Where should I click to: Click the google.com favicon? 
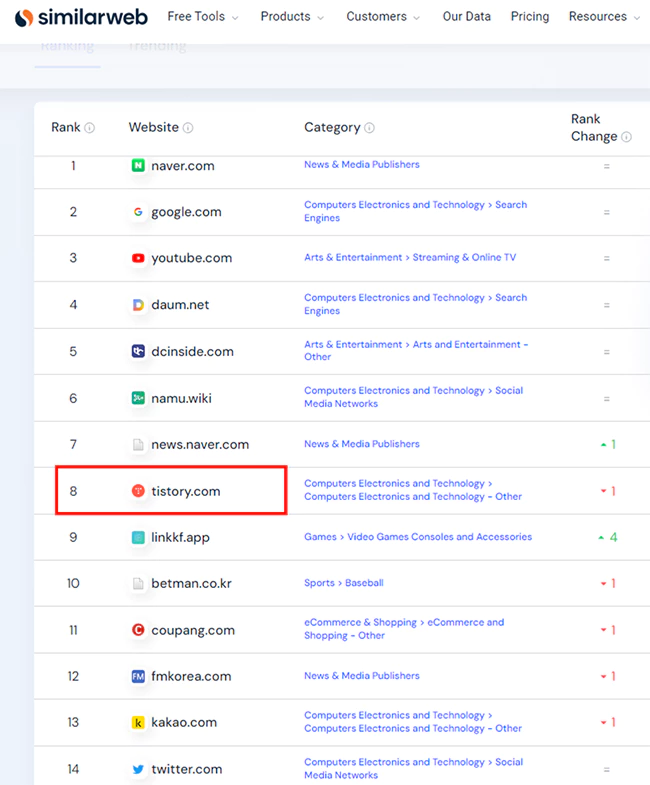point(138,212)
